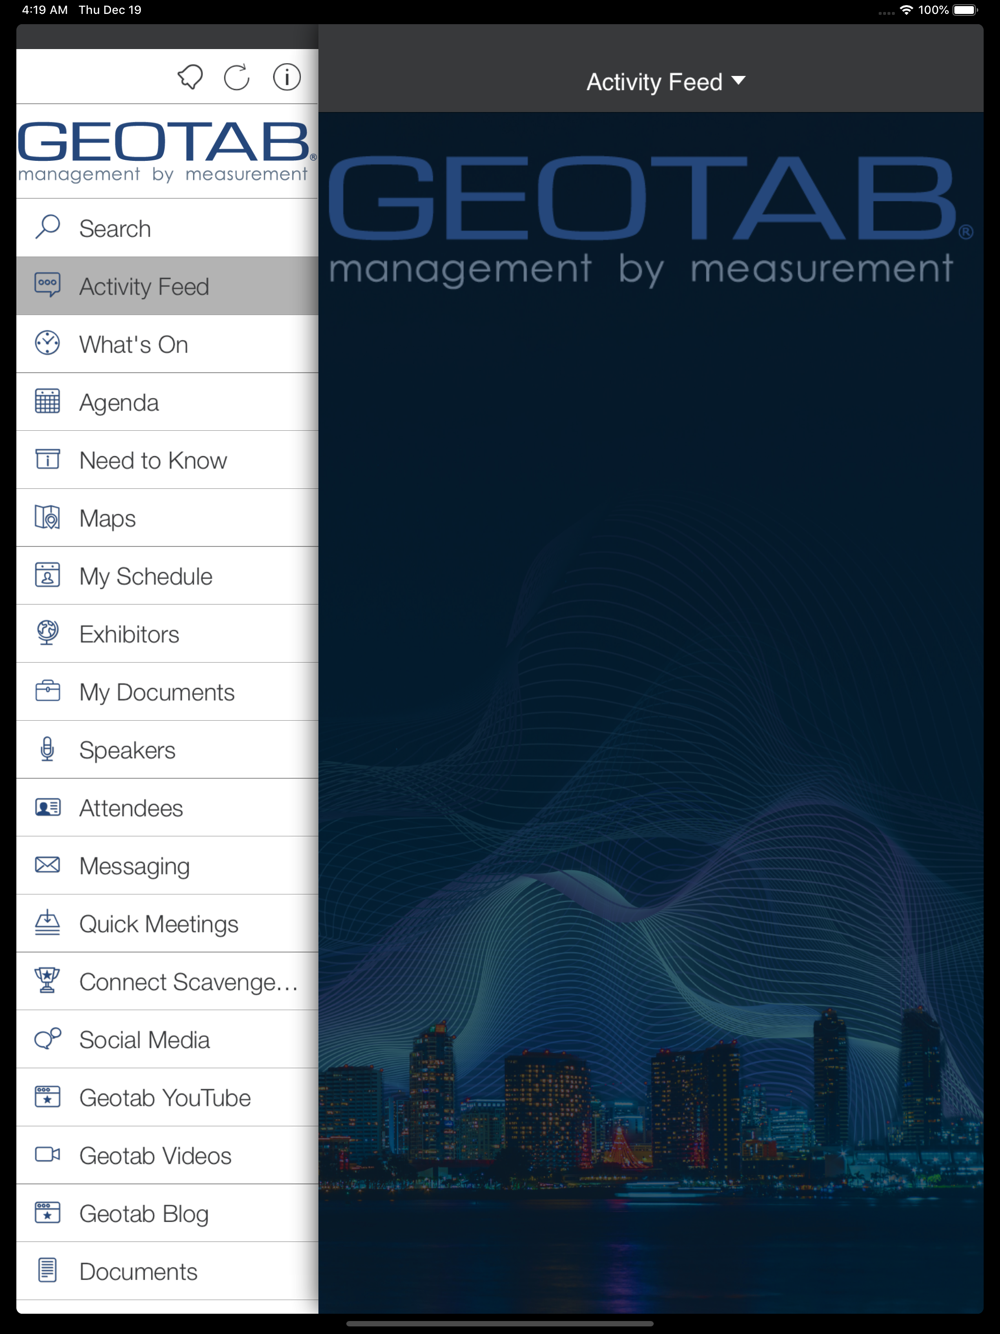Click the Messaging envelope icon
This screenshot has height=1334, width=1000.
click(47, 865)
